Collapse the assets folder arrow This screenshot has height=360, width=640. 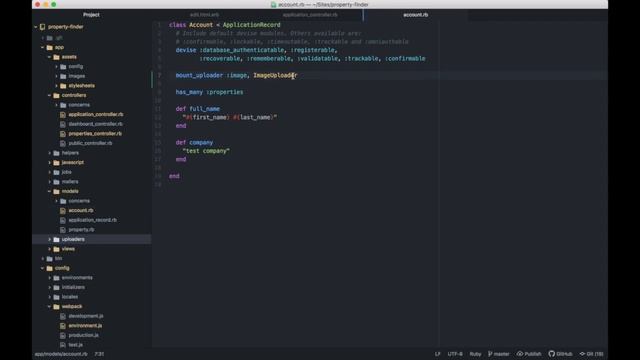pyautogui.click(x=50, y=57)
